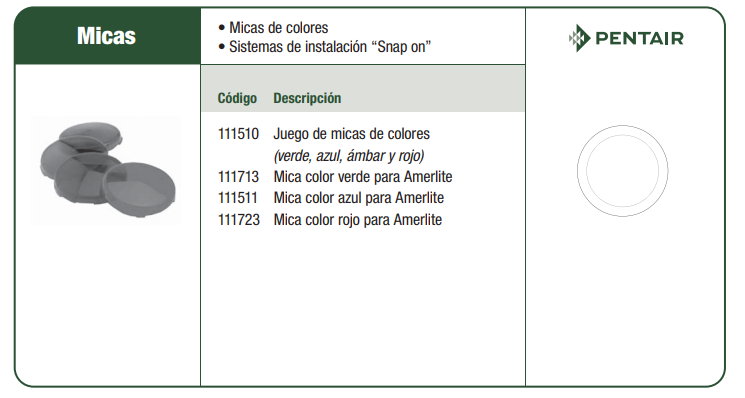The width and height of the screenshot is (745, 398).
Task: Click the italic color list verde, azul, ámbar
Action: 349,156
